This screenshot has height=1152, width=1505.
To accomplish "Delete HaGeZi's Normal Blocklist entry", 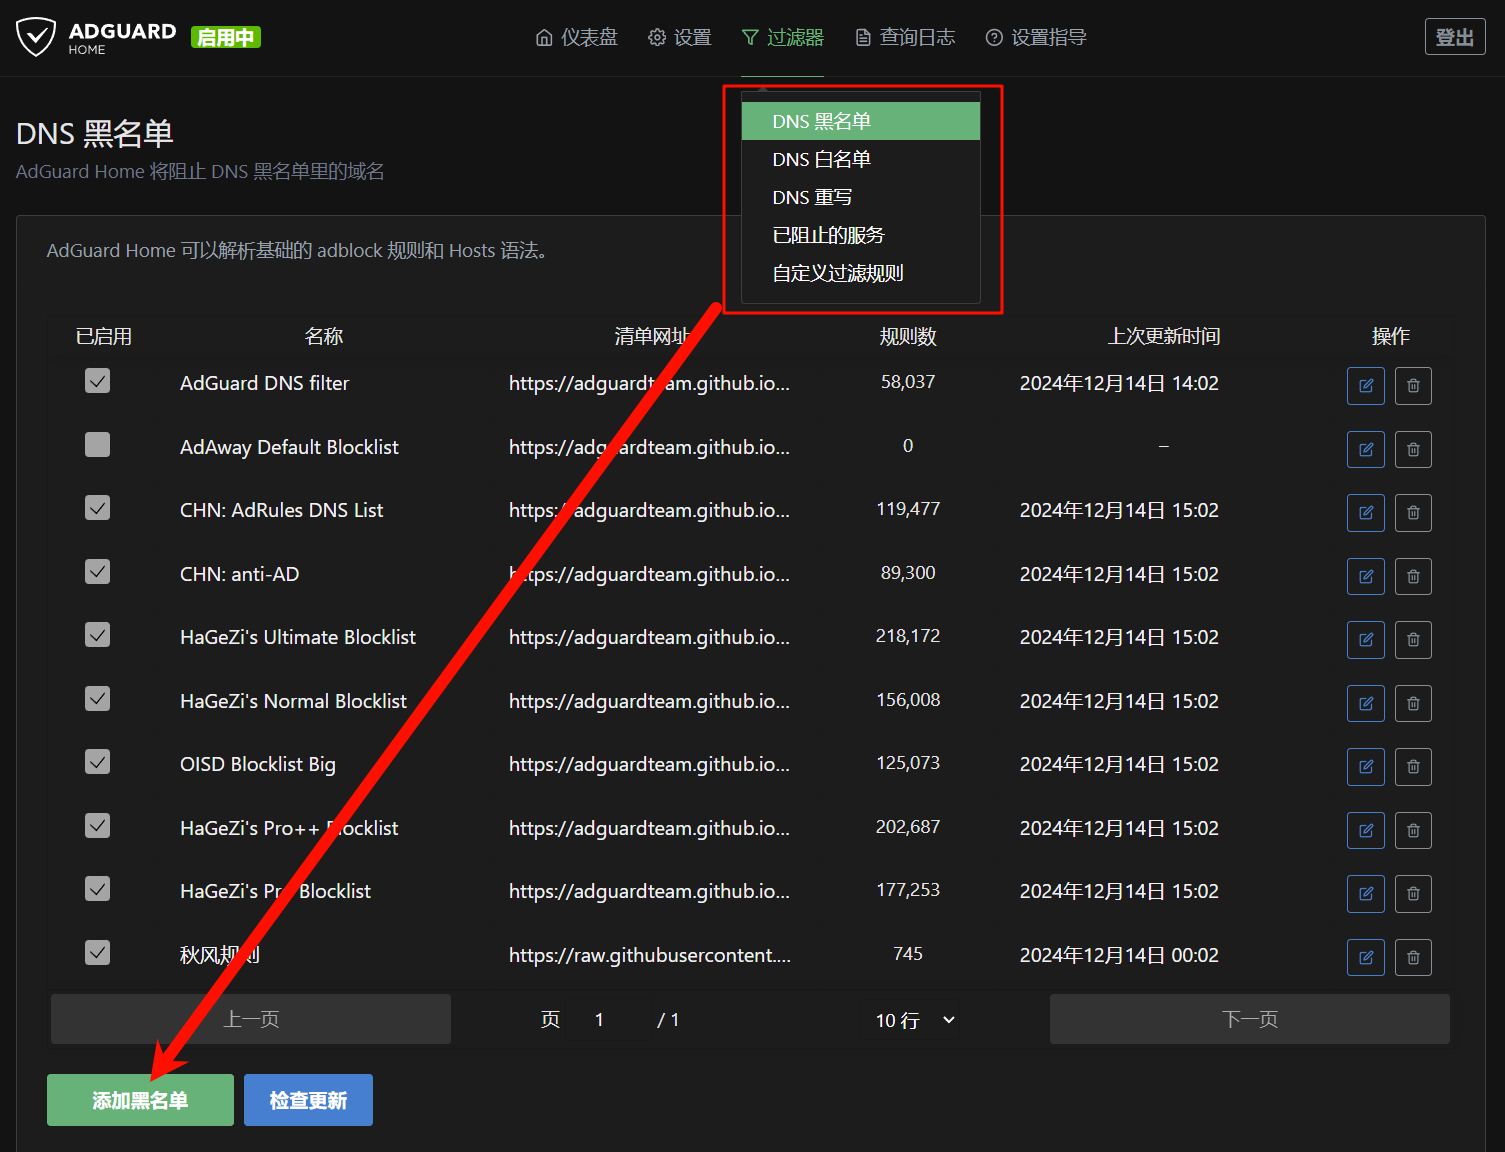I will tap(1413, 703).
